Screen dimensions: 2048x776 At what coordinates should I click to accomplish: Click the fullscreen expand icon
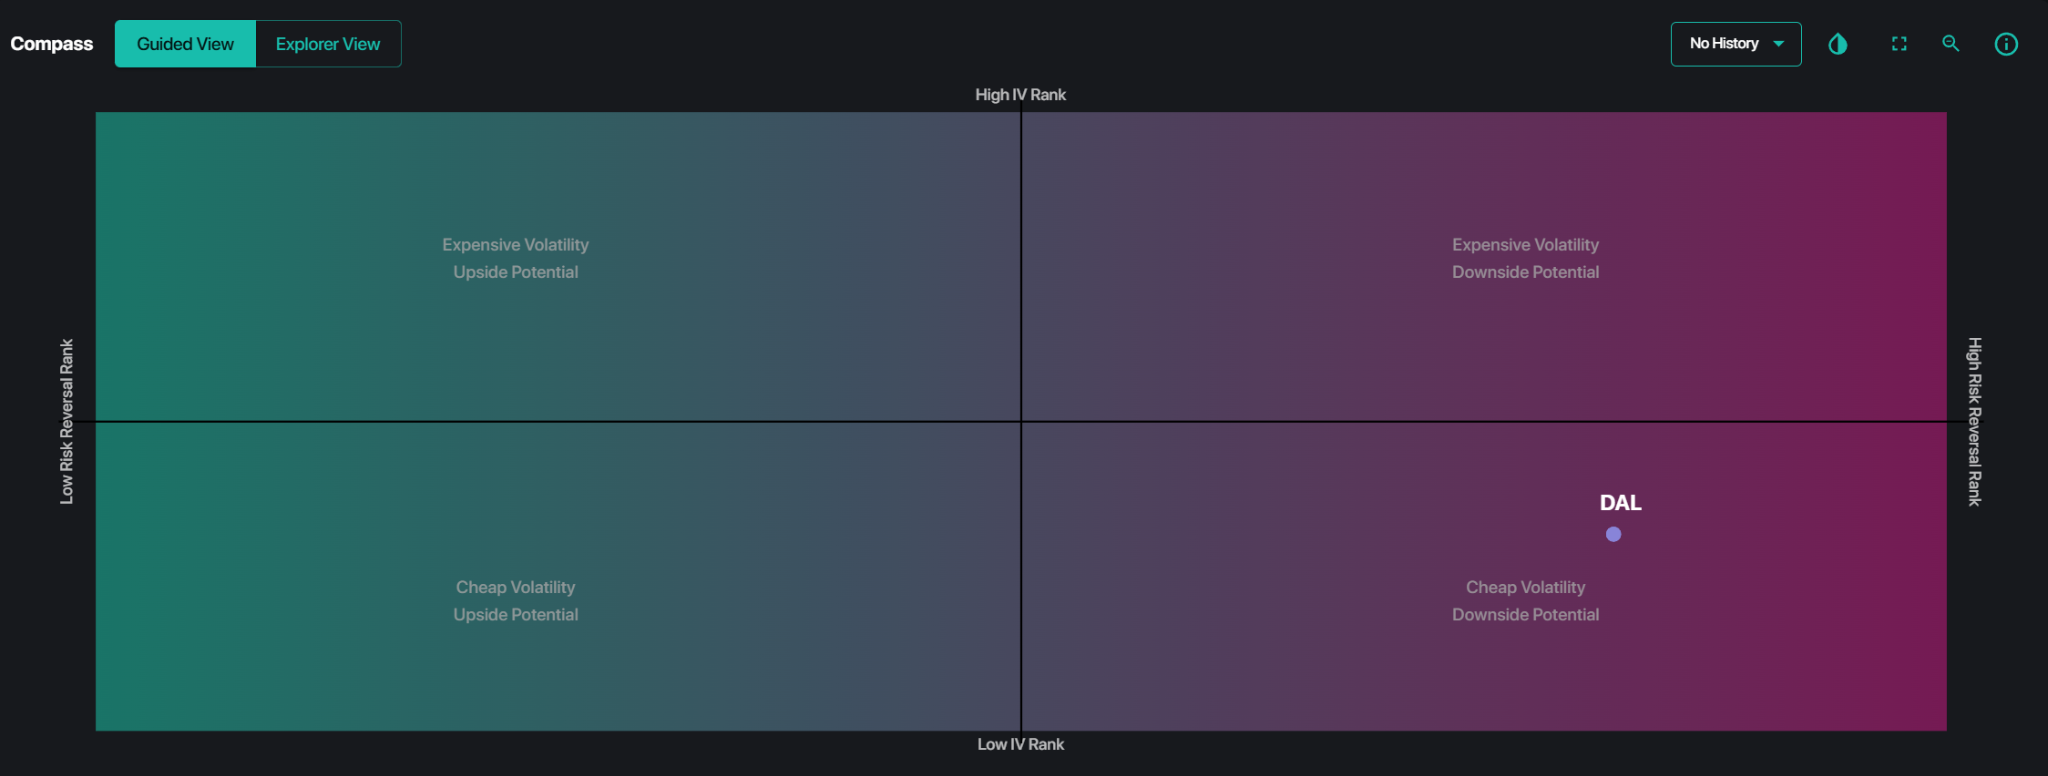[x=1899, y=44]
